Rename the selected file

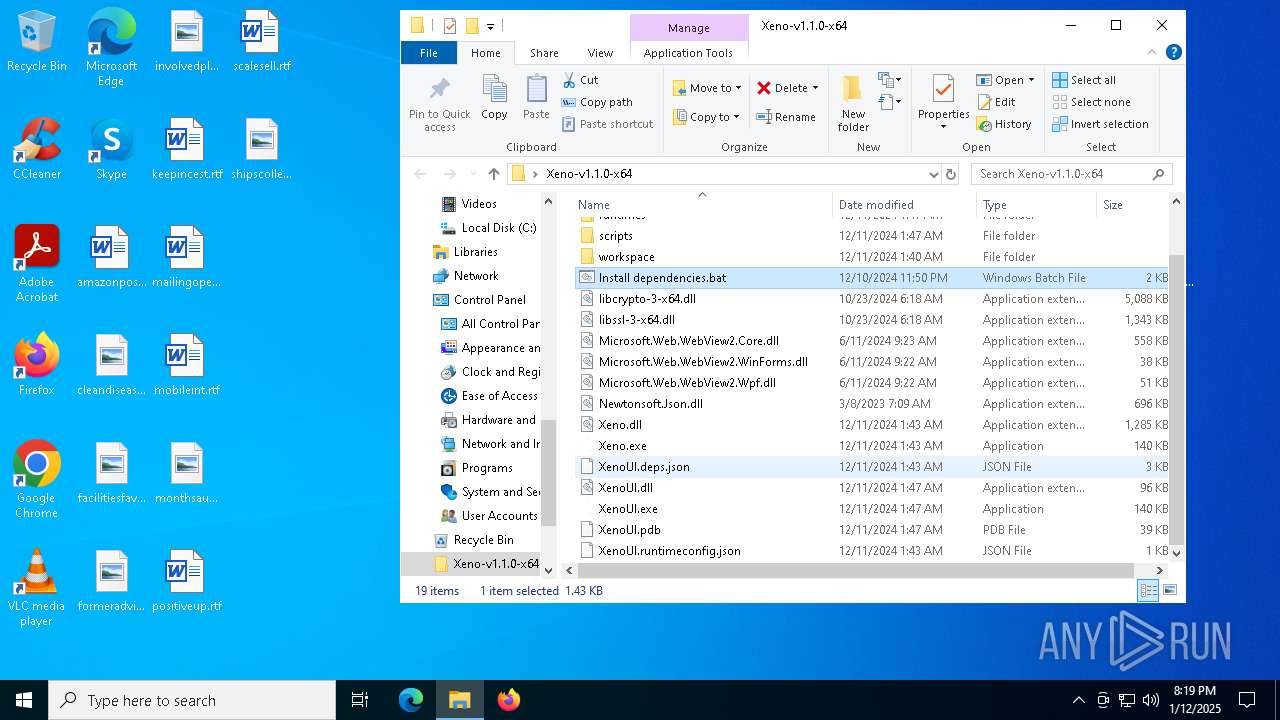click(x=786, y=117)
